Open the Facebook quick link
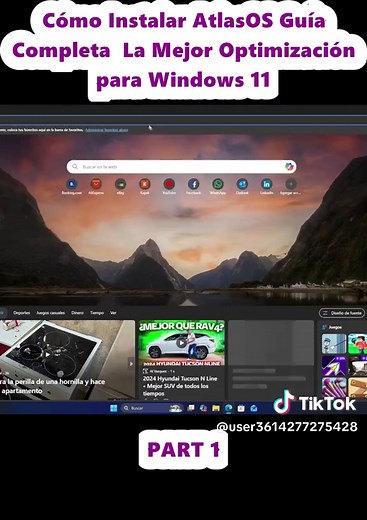 point(193,184)
